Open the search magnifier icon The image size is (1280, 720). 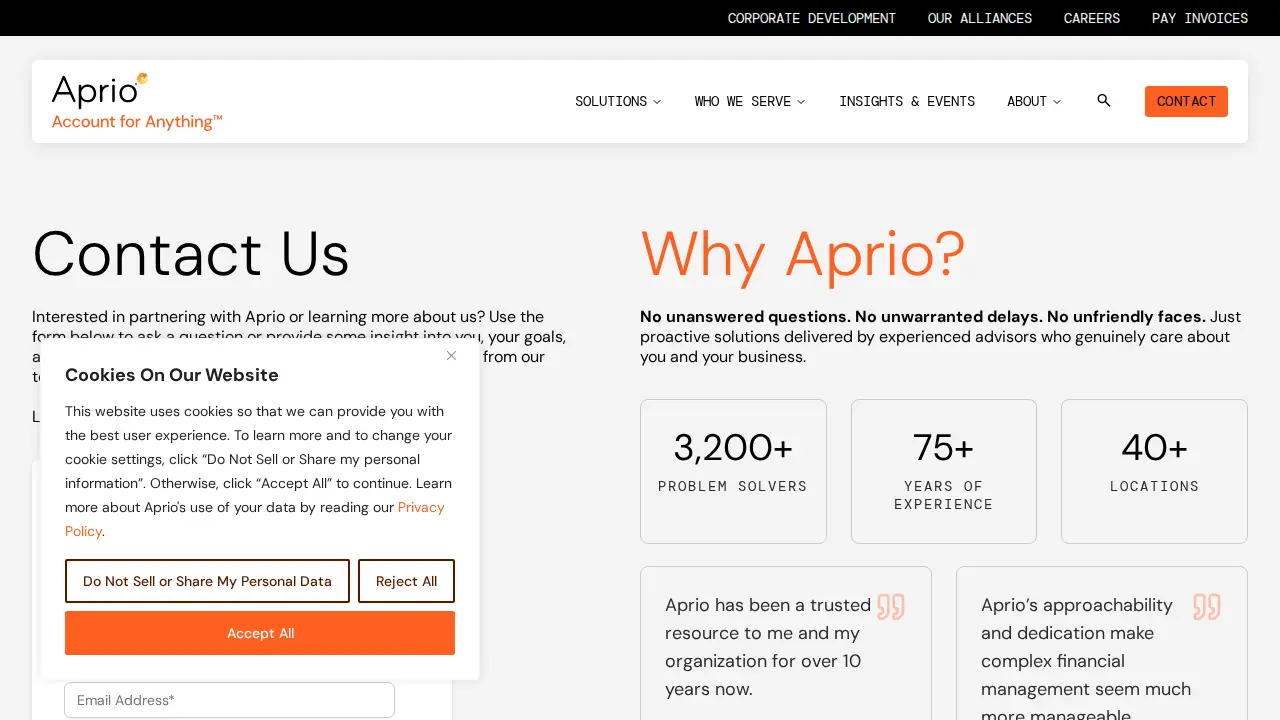1104,101
